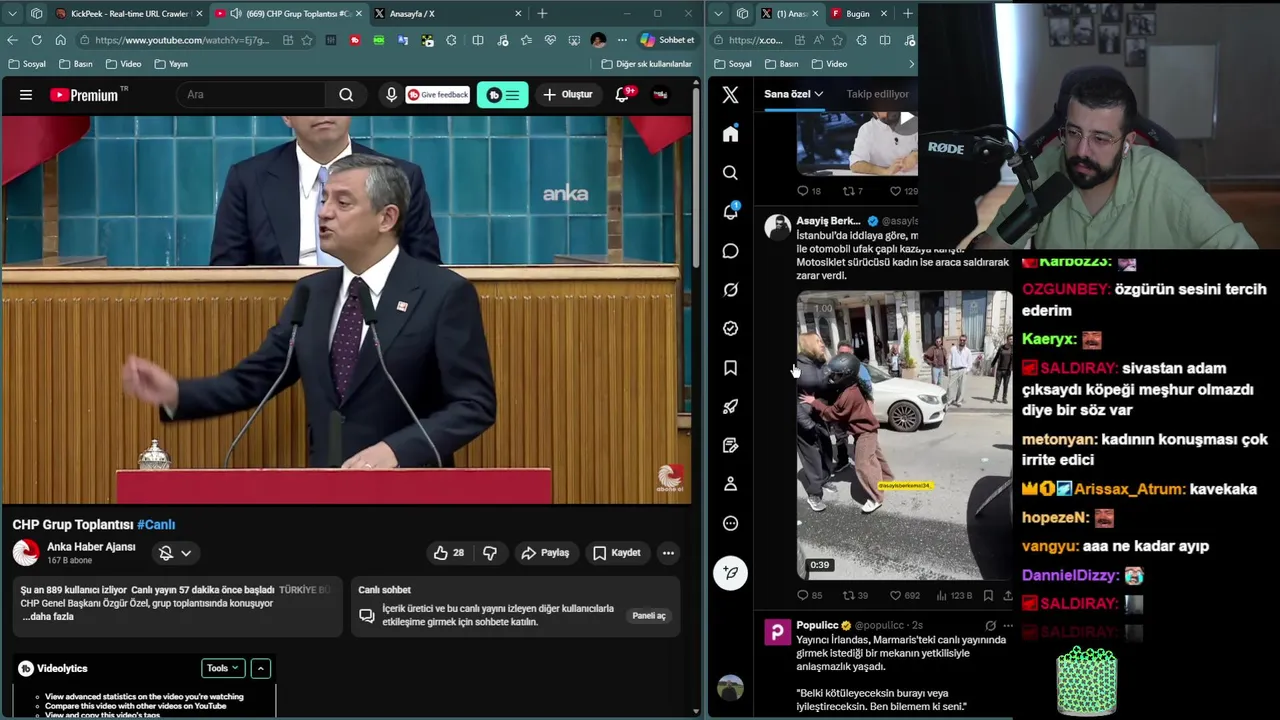Open Basın bookmarks folder in YouTube window
Image resolution: width=1280 pixels, height=720 pixels.
pyautogui.click(x=75, y=64)
